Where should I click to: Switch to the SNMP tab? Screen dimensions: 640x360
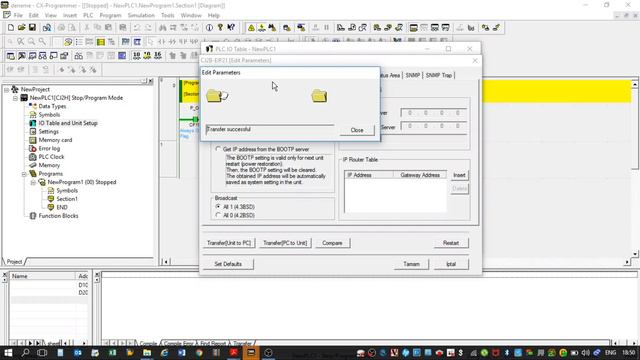click(x=413, y=76)
